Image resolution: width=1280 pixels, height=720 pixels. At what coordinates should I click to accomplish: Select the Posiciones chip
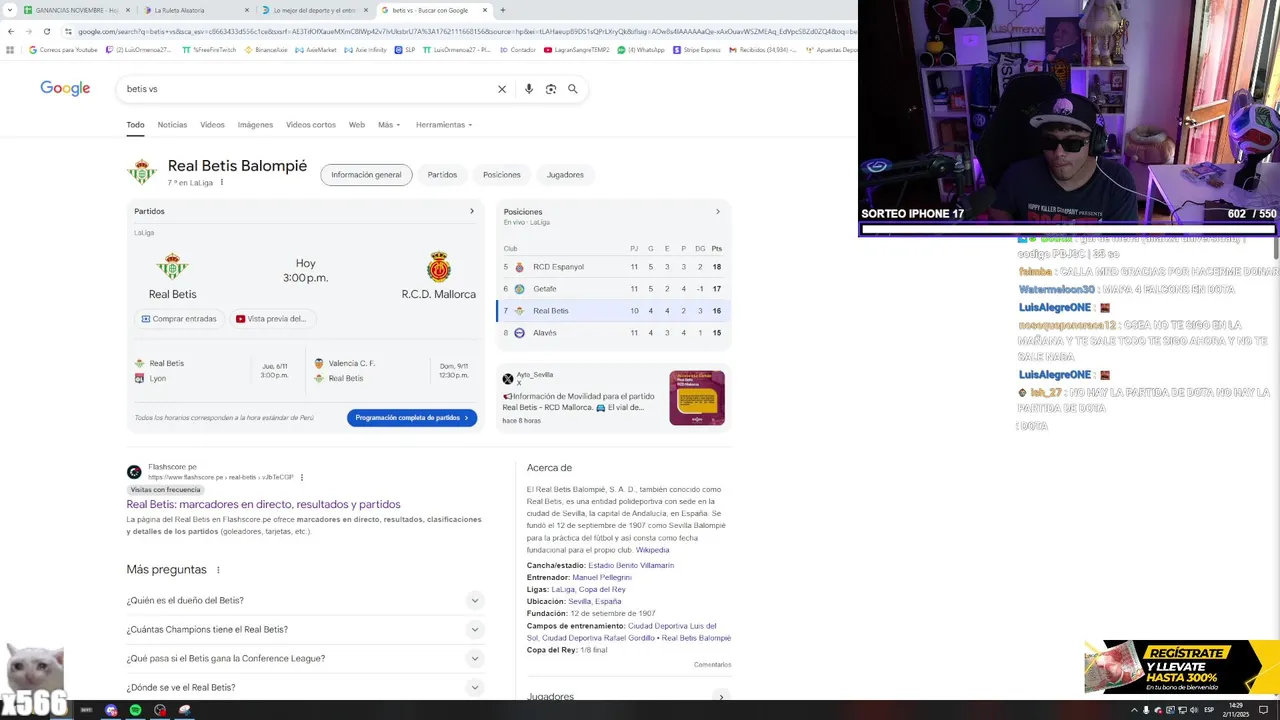(502, 174)
